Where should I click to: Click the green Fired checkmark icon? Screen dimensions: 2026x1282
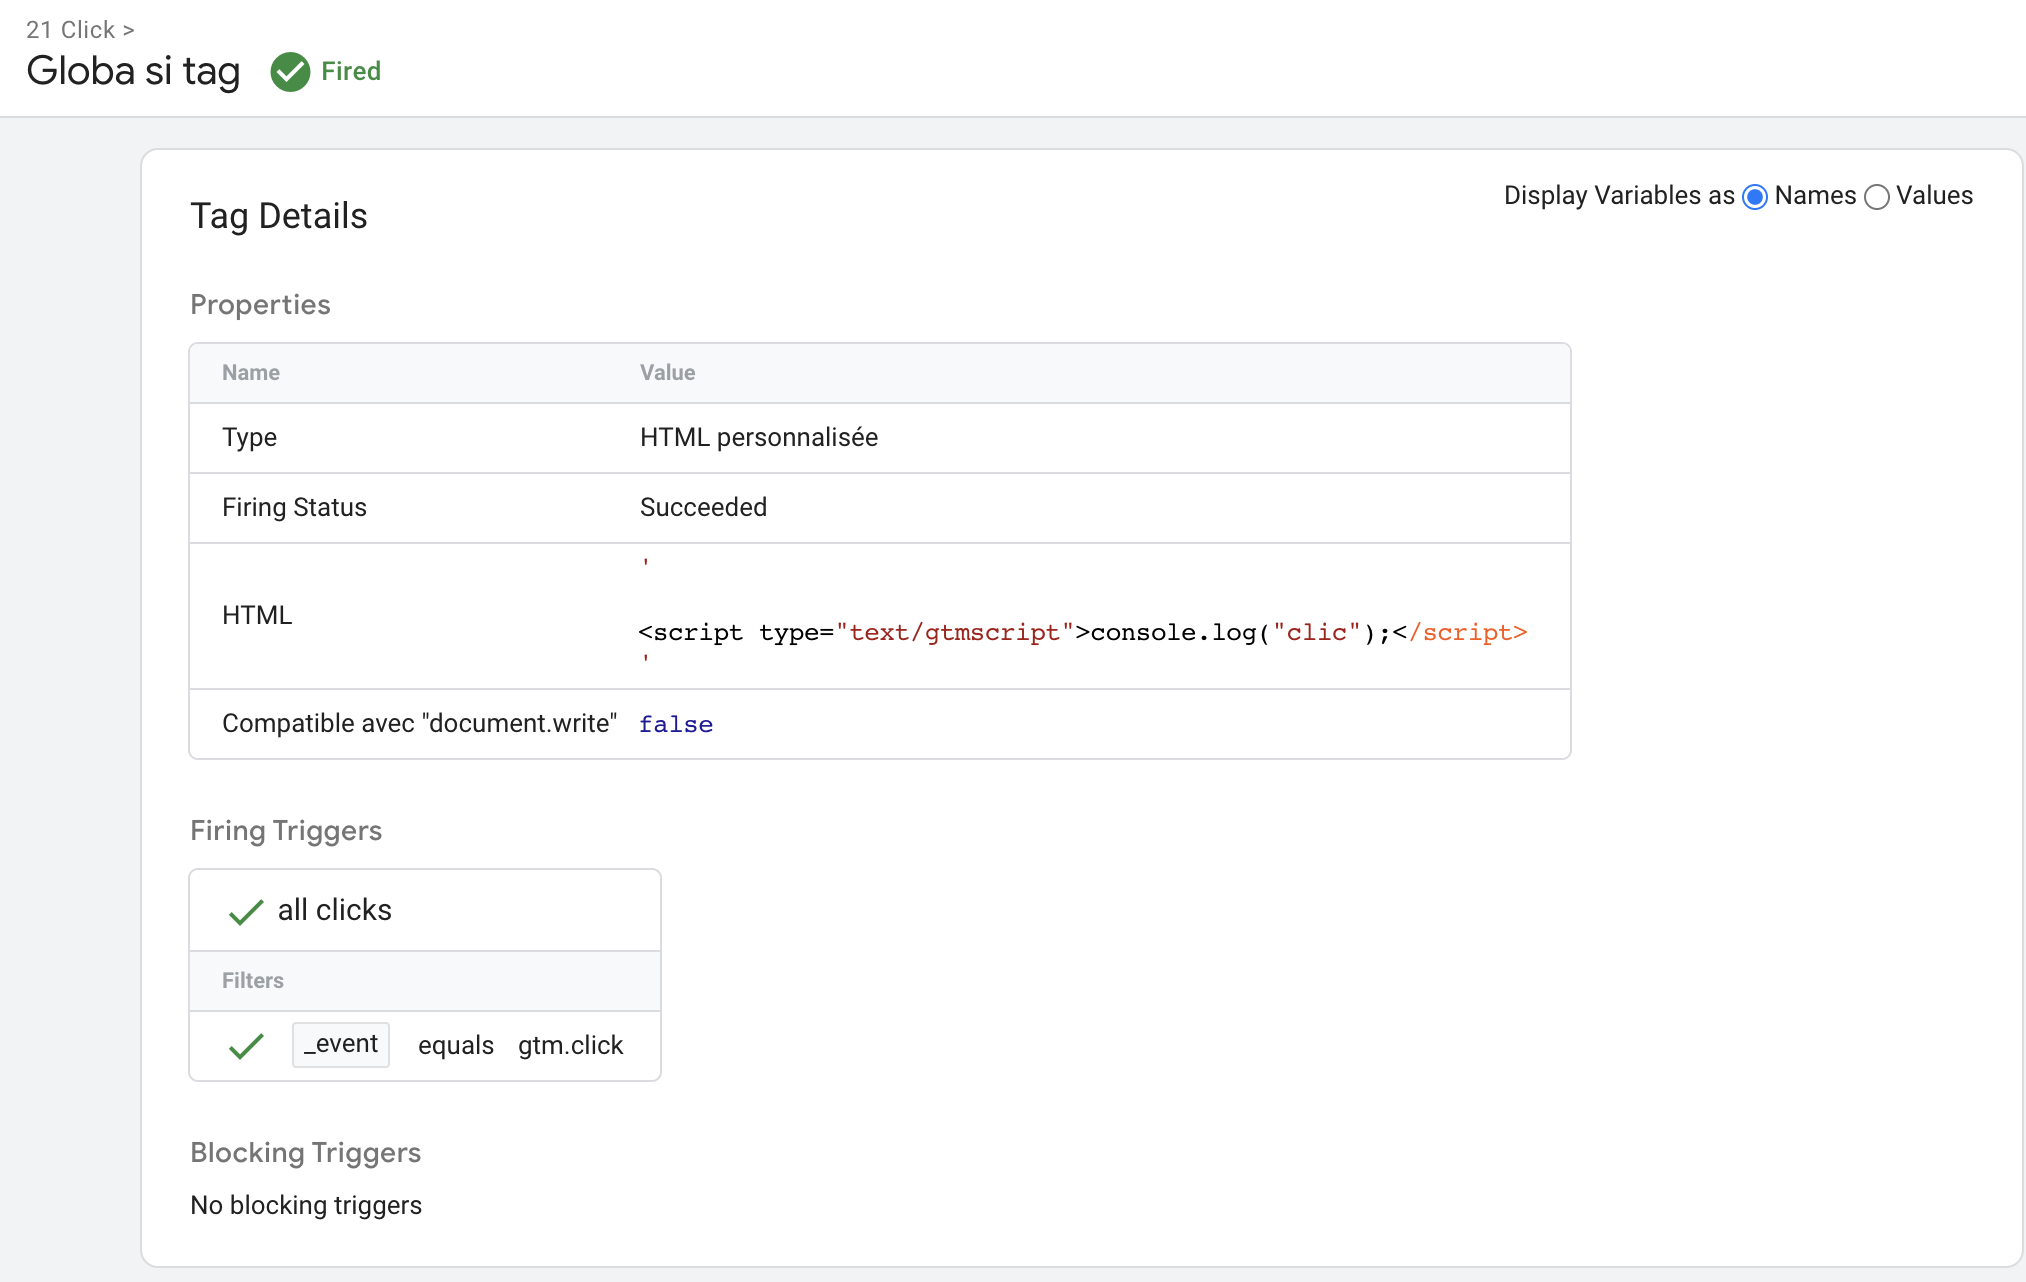(290, 72)
